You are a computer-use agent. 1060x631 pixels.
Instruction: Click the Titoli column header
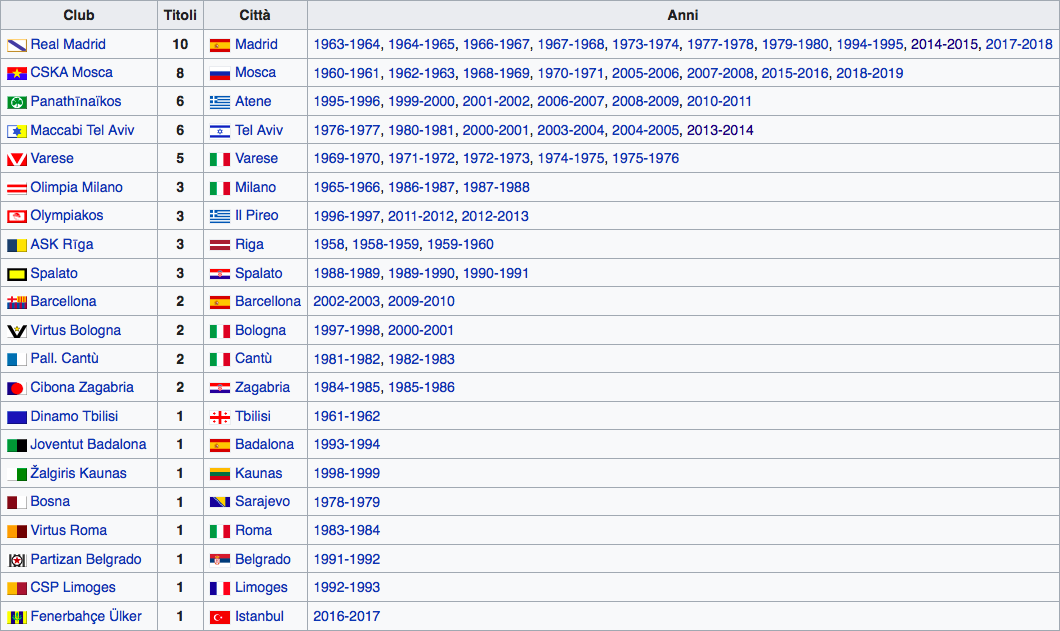point(180,15)
